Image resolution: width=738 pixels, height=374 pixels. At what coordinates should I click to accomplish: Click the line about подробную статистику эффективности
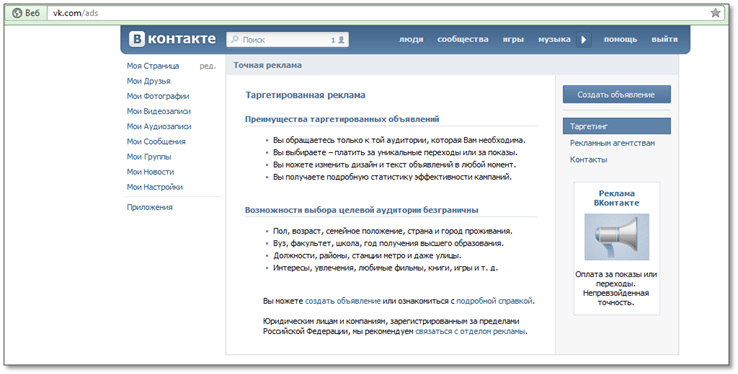[x=392, y=177]
